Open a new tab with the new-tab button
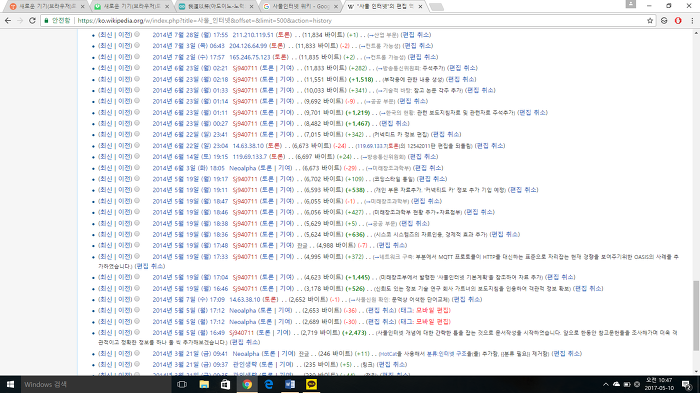The width and height of the screenshot is (700, 393). click(x=436, y=7)
